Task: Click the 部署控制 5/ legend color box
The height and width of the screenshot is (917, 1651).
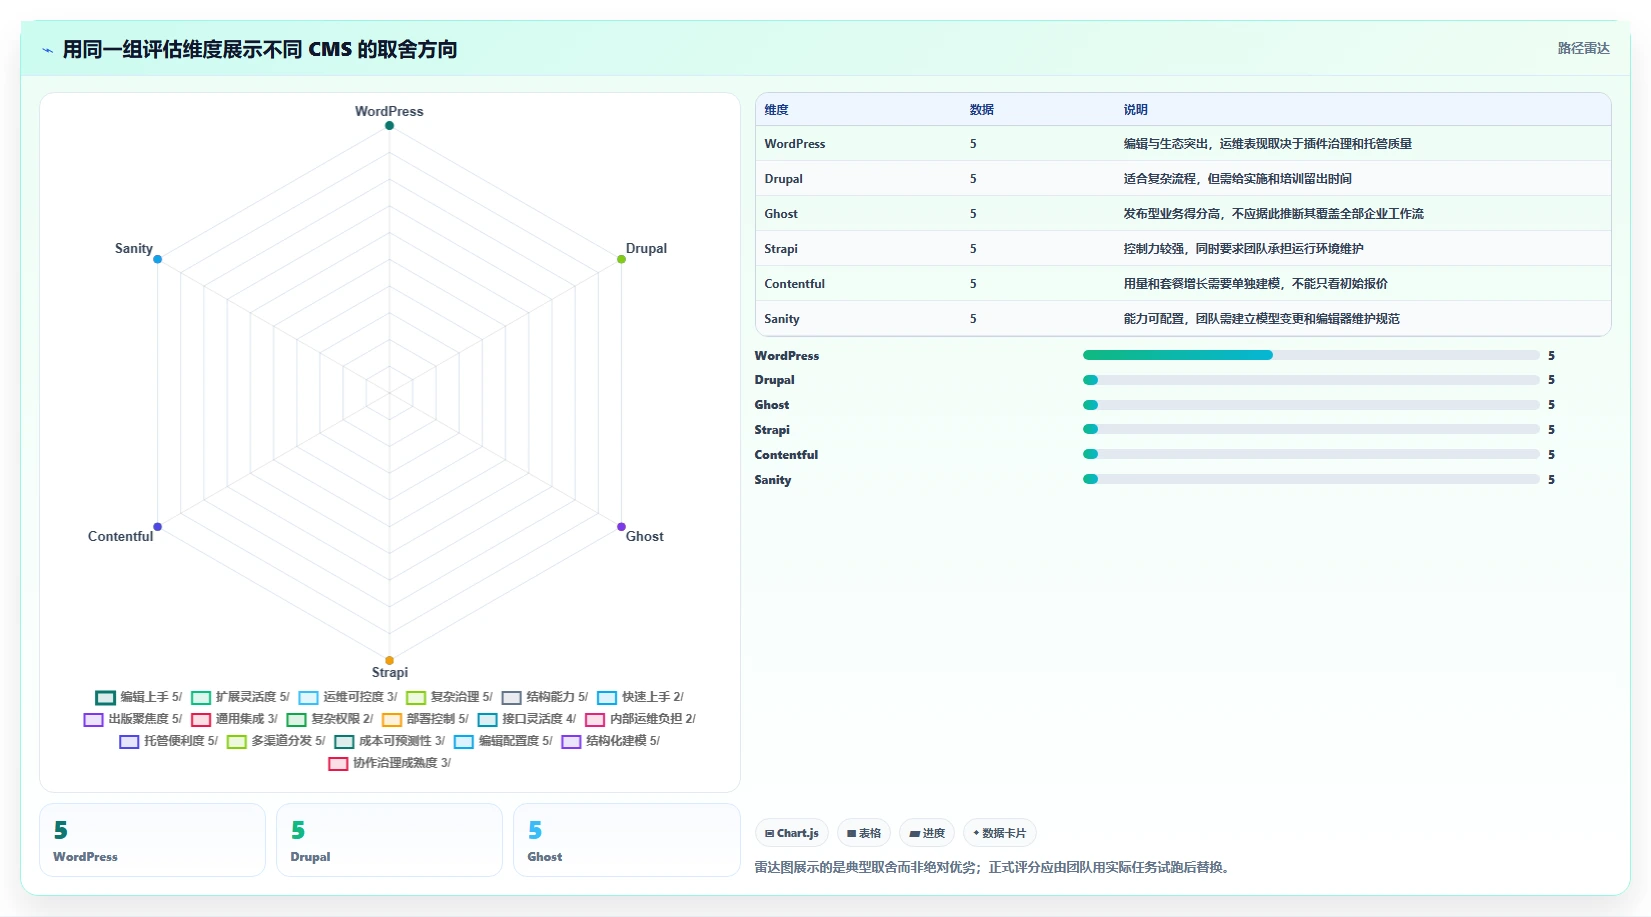Action: [392, 719]
